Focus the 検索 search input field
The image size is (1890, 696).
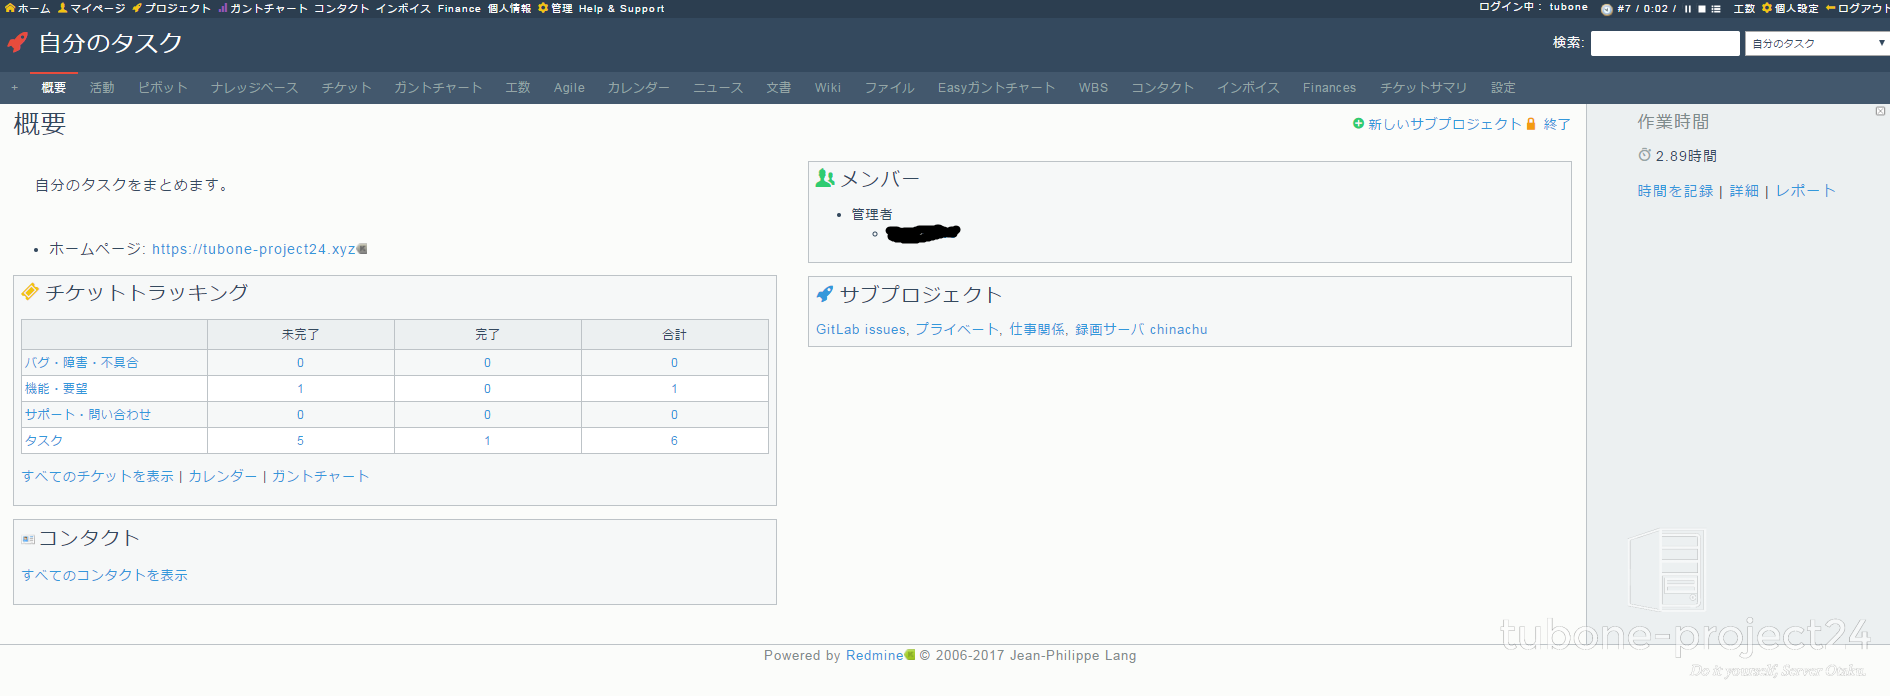[1665, 43]
